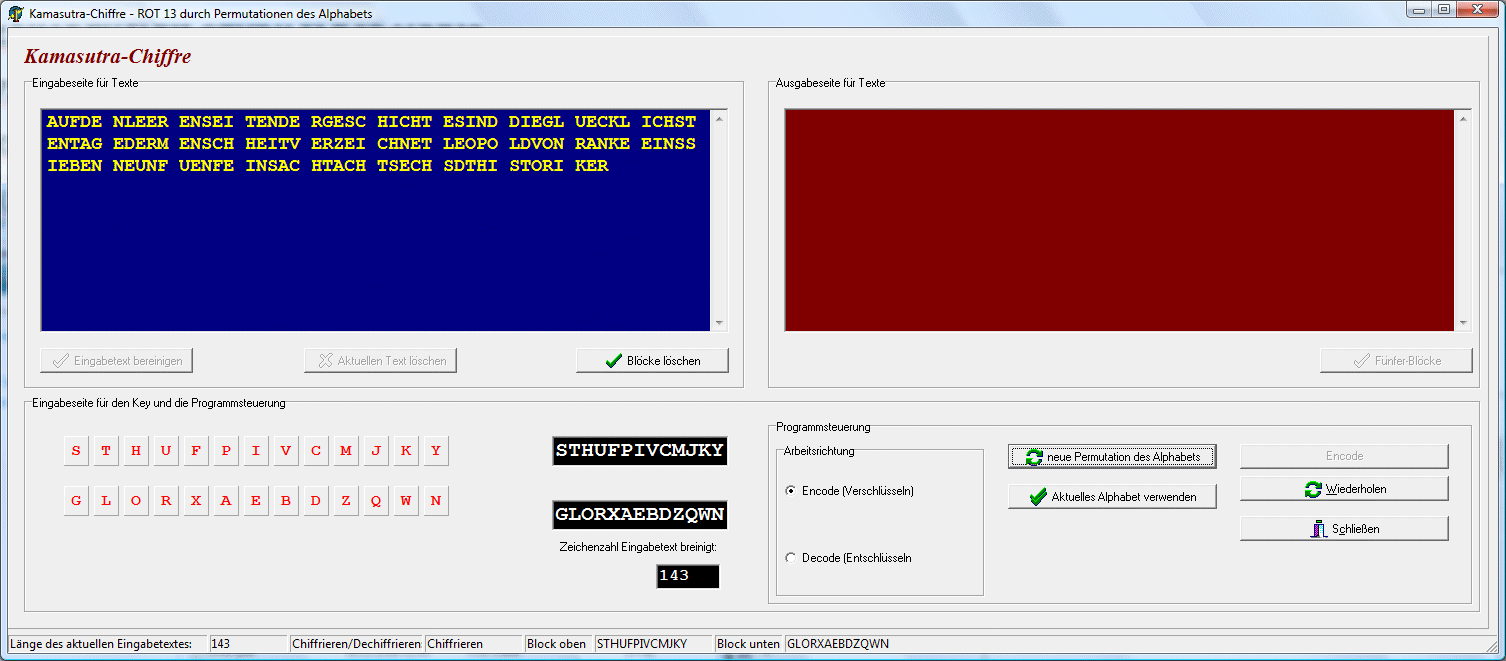Click letter tile V in the top row
1506x661 pixels.
click(286, 451)
